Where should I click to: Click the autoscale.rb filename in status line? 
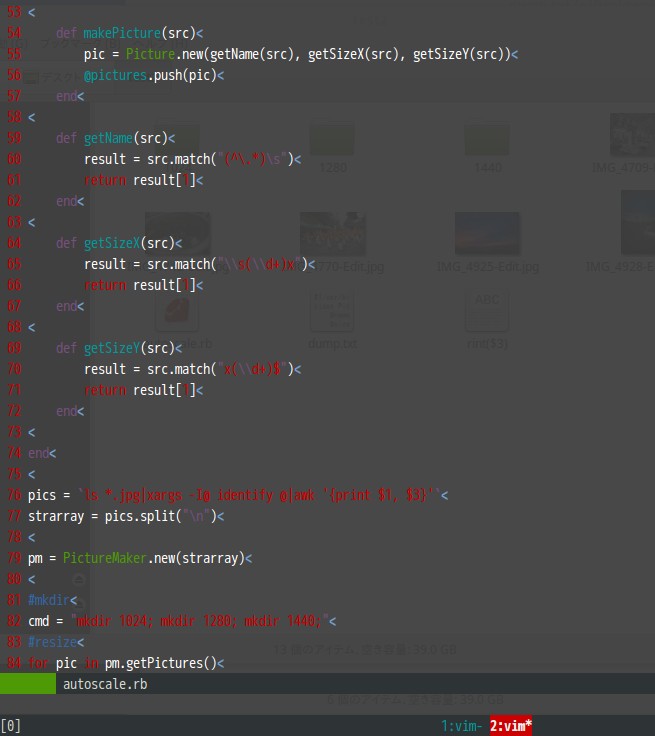pyautogui.click(x=105, y=684)
